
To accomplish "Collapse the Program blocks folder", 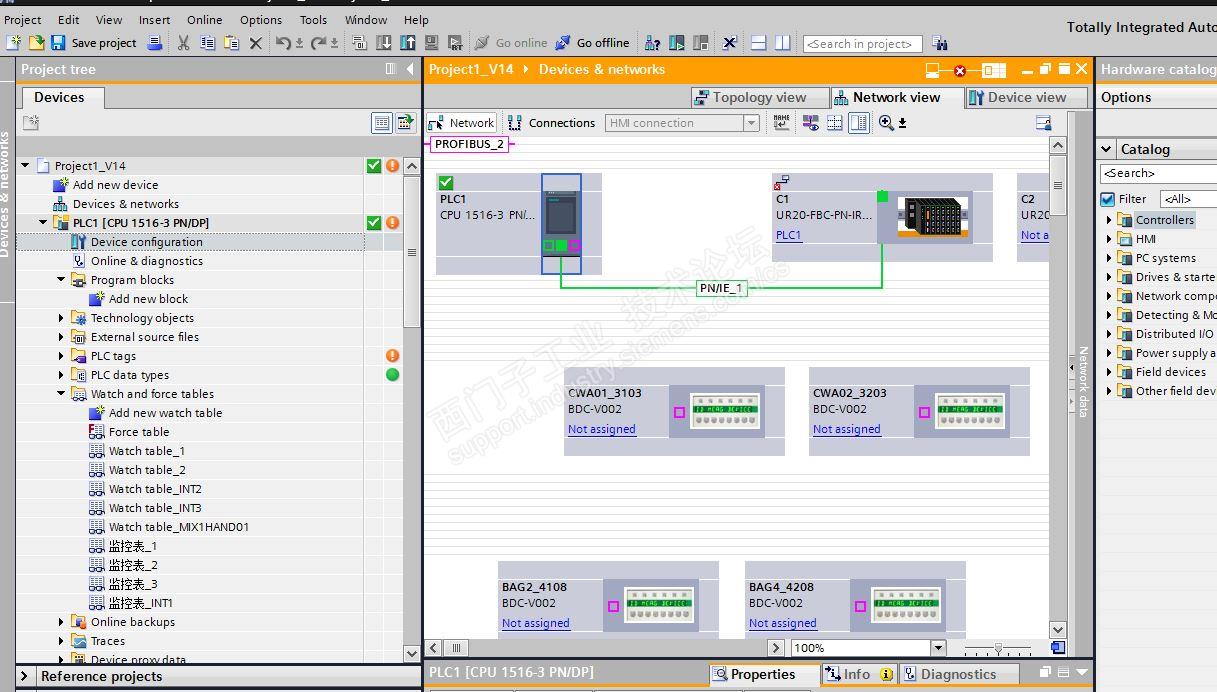I will (61, 280).
